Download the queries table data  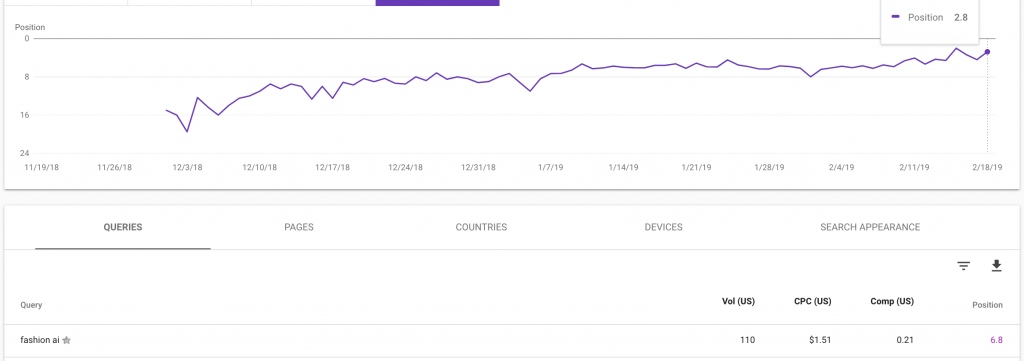point(996,266)
